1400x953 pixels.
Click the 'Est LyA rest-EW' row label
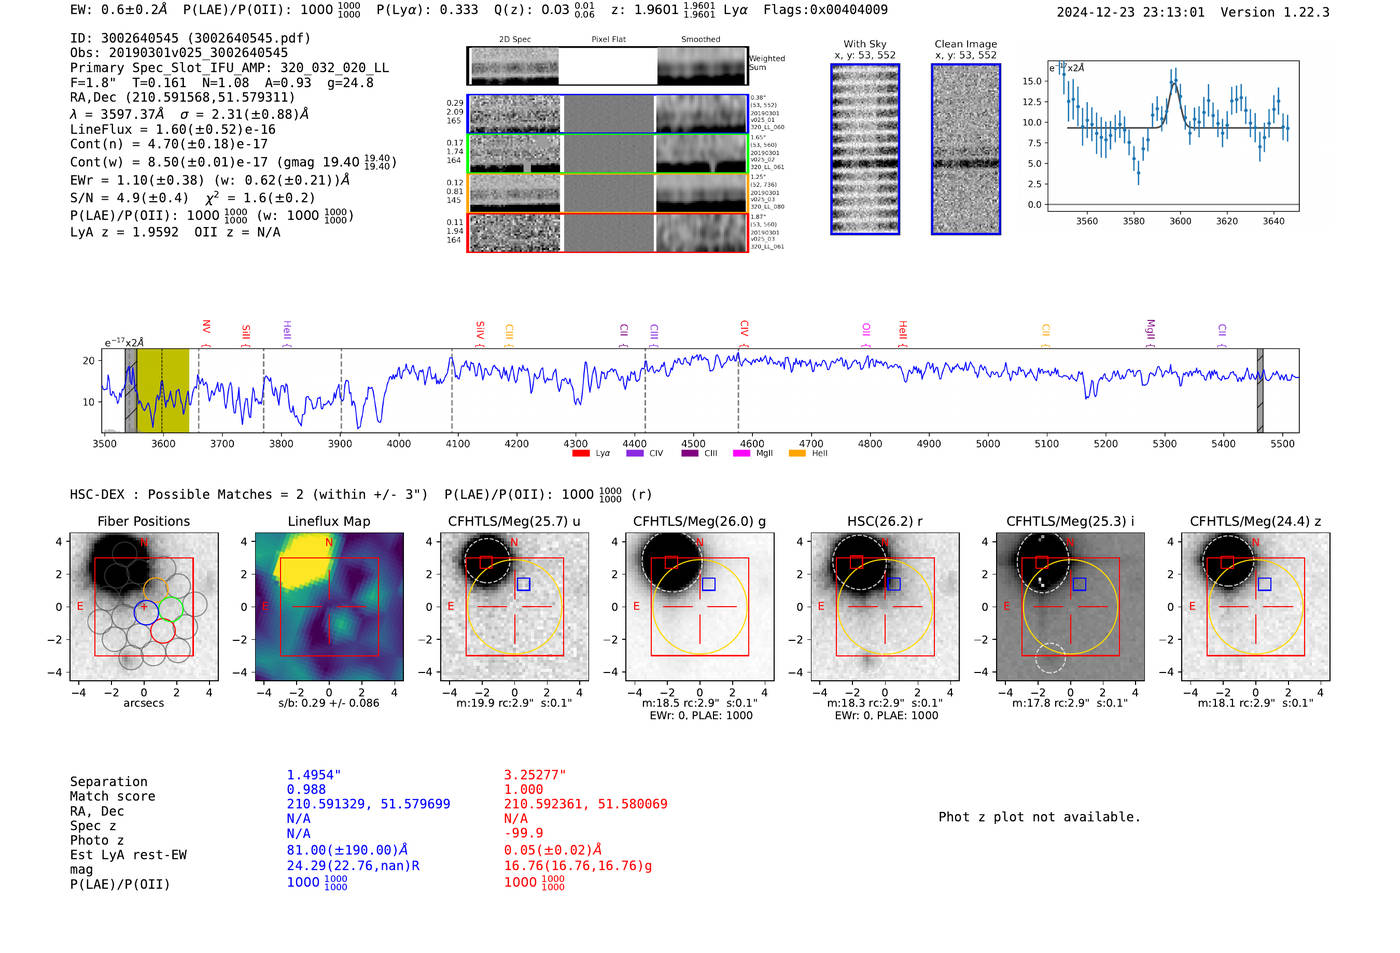pyautogui.click(x=128, y=855)
